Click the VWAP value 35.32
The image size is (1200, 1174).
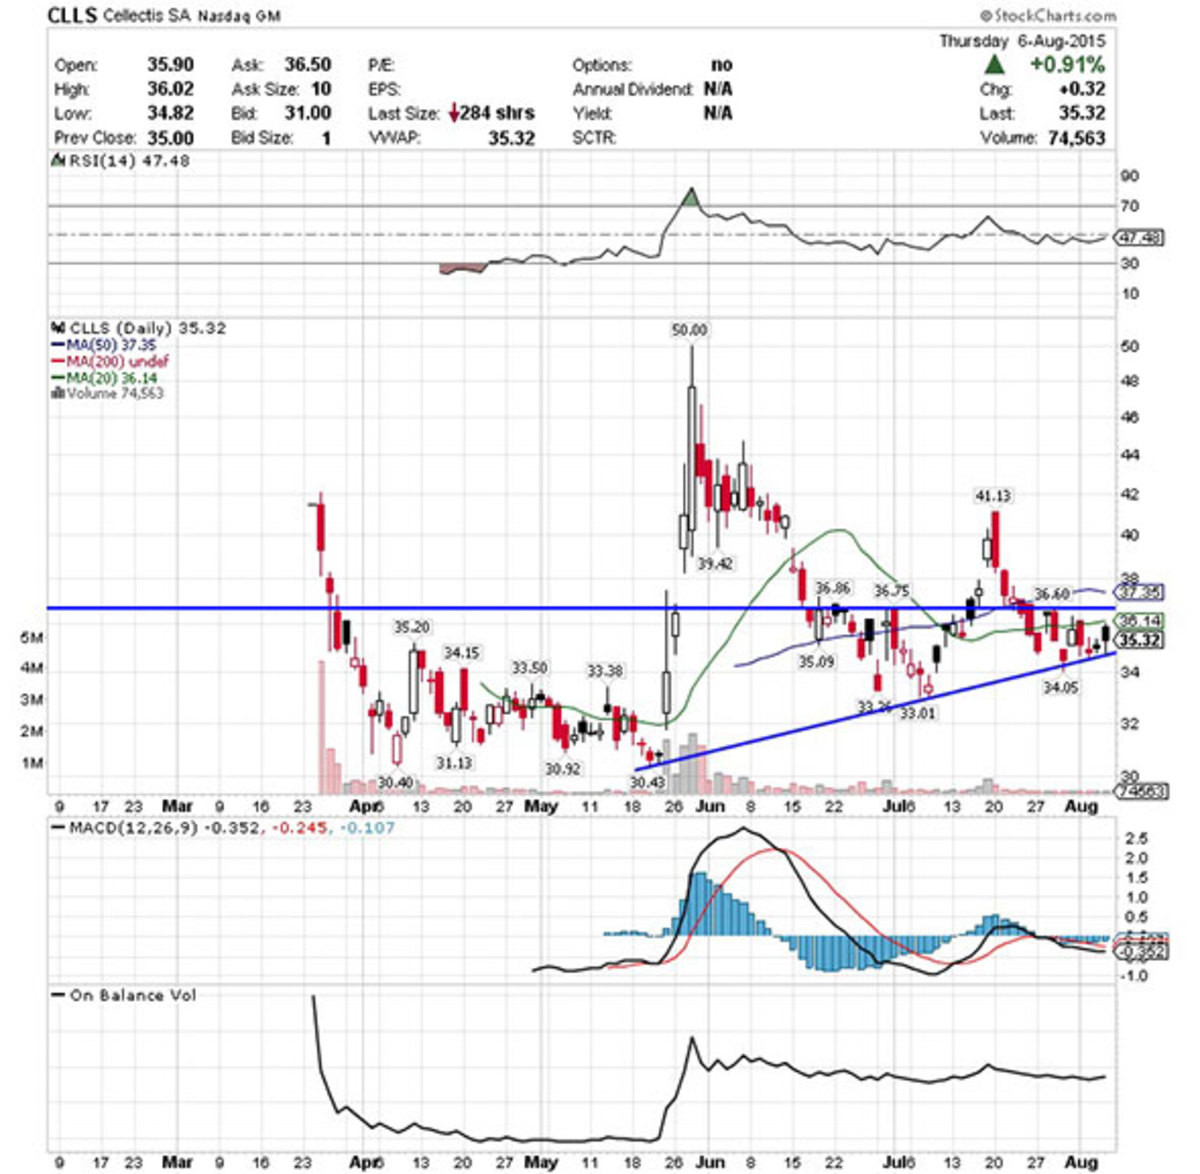pyautogui.click(x=512, y=138)
